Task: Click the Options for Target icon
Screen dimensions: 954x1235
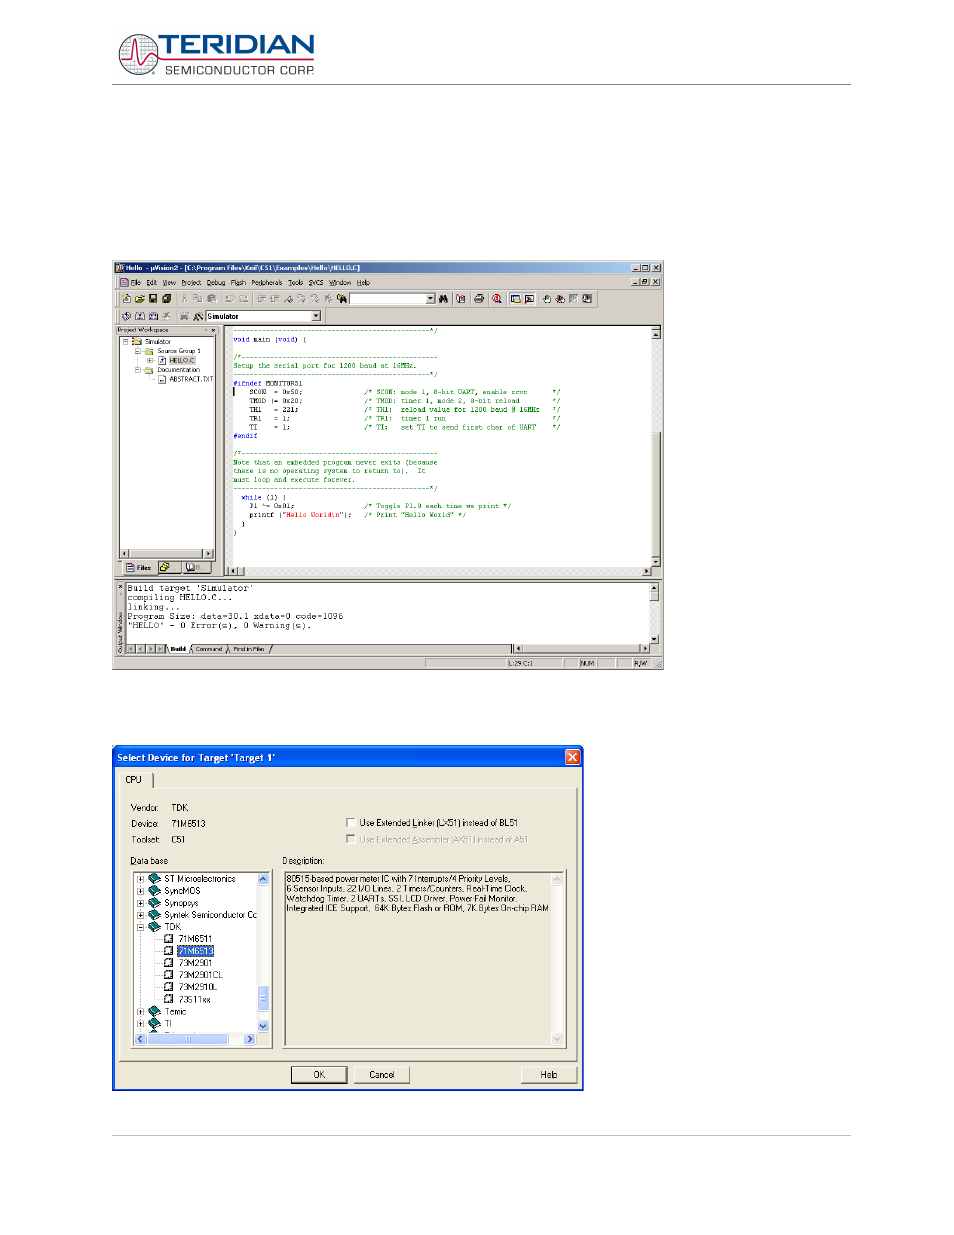Action: (x=198, y=316)
